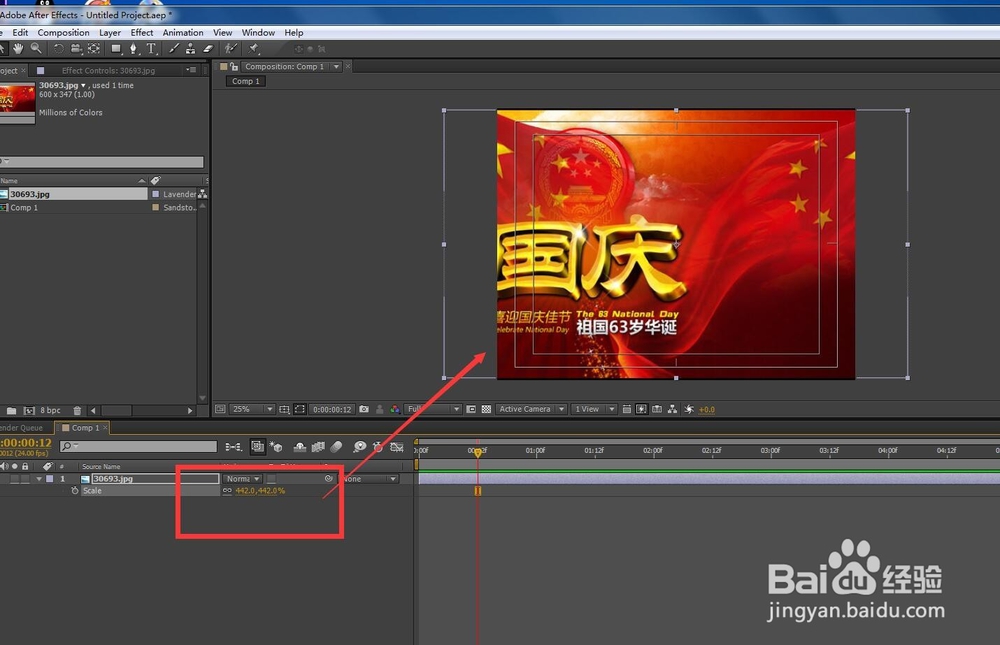The width and height of the screenshot is (1000, 645).
Task: Click the Graph Editor icon in timeline
Action: tap(397, 447)
